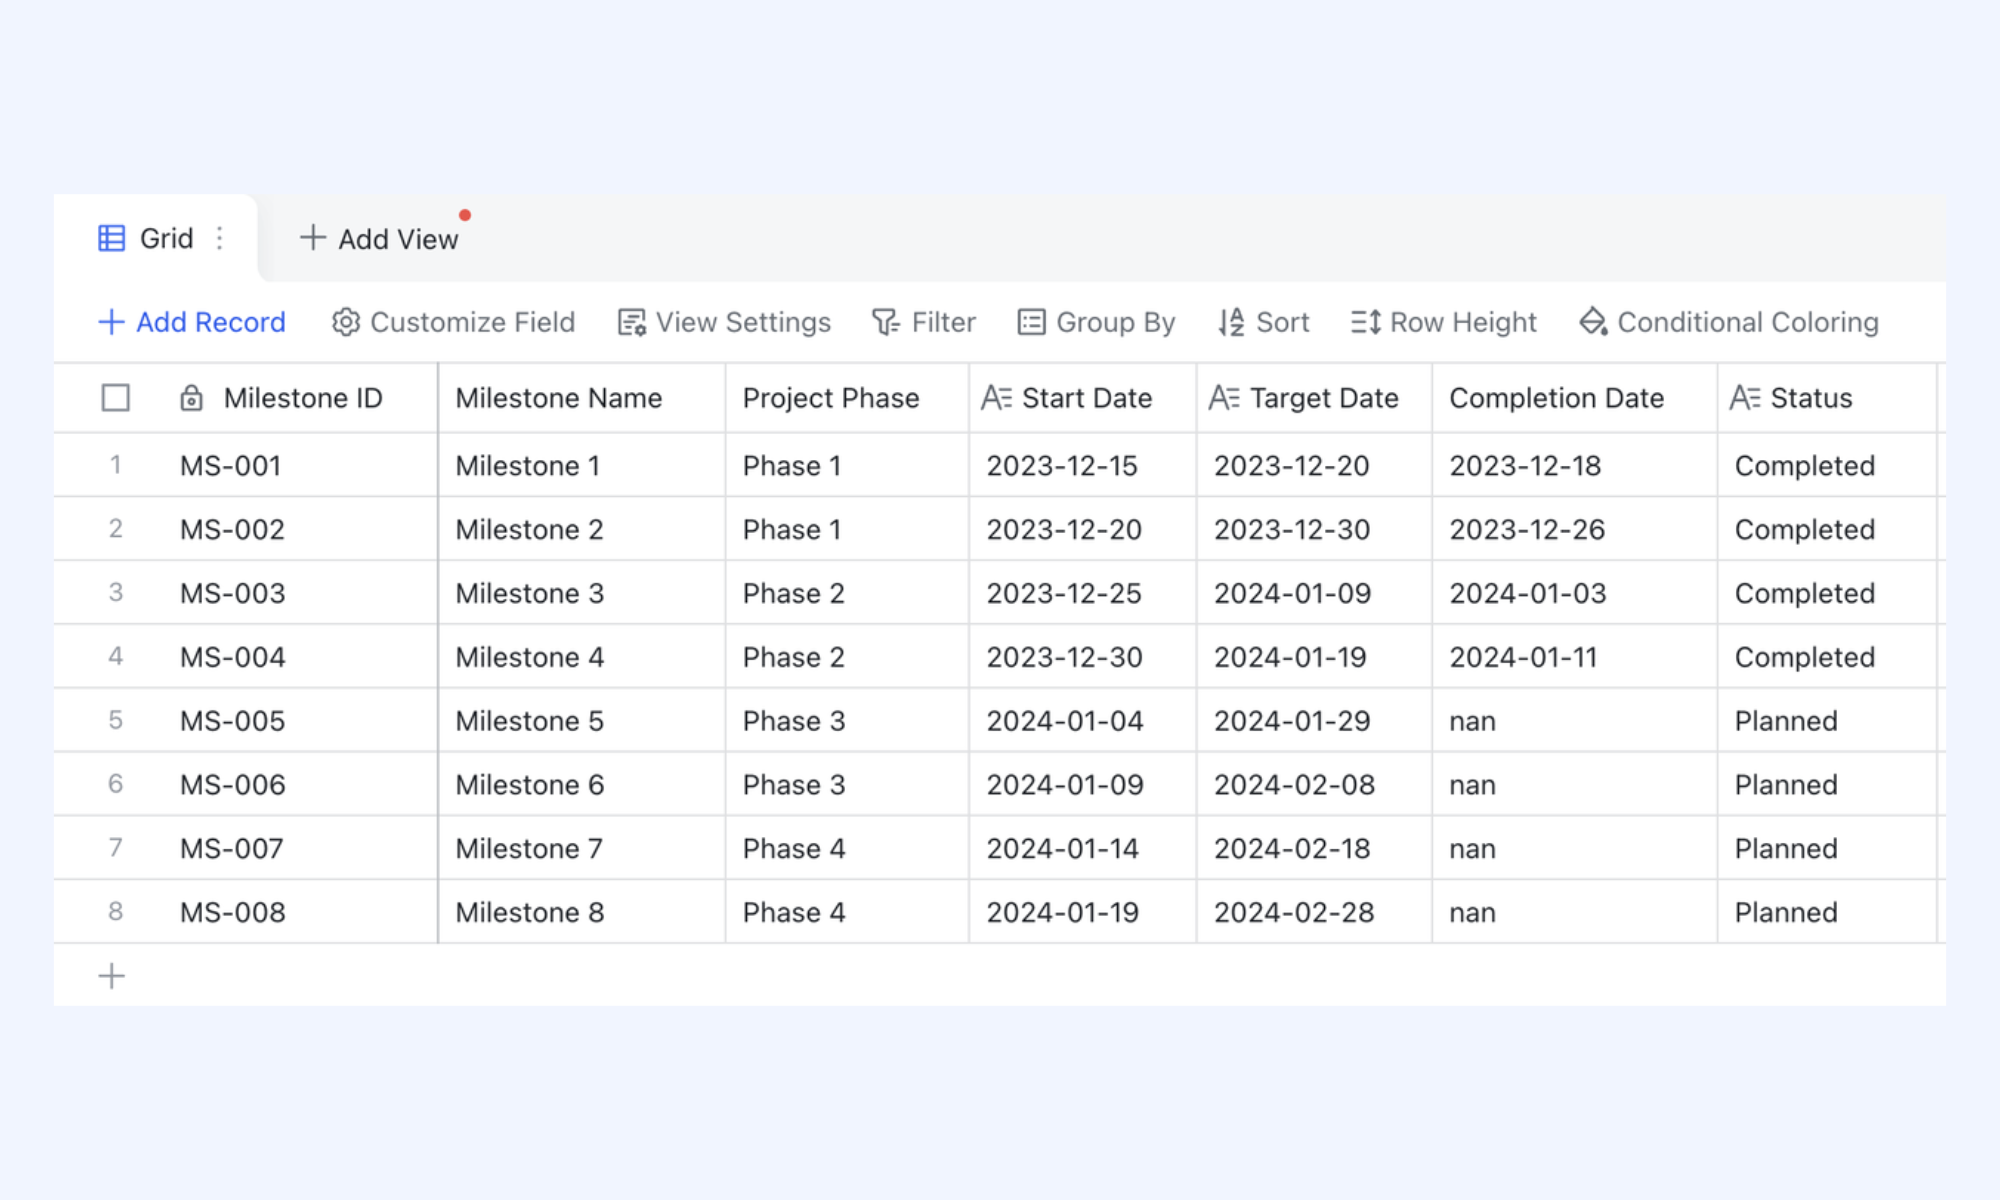Click the Project Phase column header

tap(847, 398)
